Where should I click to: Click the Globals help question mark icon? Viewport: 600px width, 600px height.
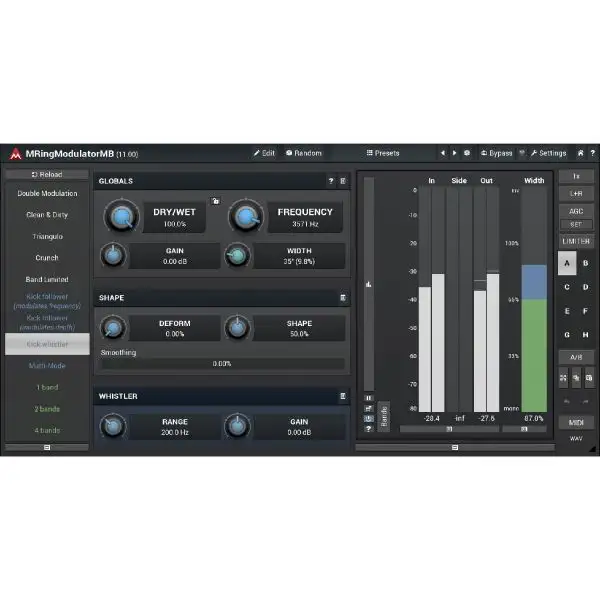click(331, 181)
